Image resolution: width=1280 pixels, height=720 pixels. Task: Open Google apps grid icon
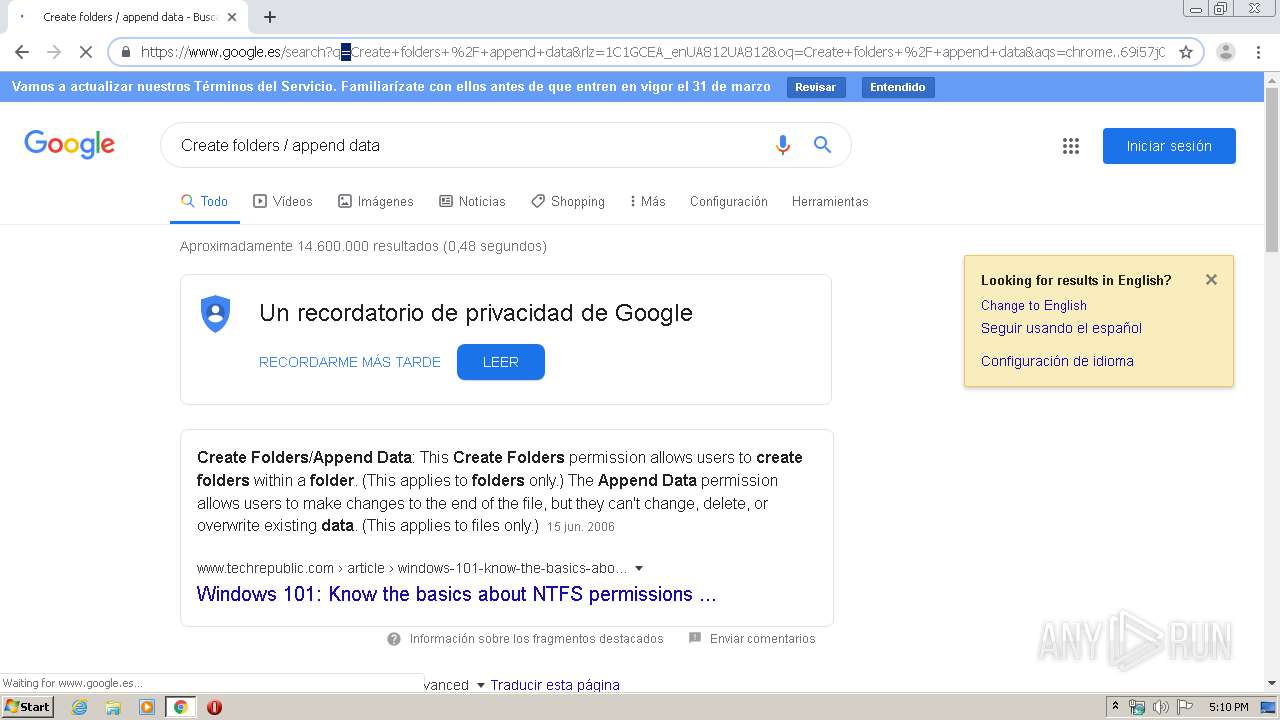pyautogui.click(x=1071, y=146)
